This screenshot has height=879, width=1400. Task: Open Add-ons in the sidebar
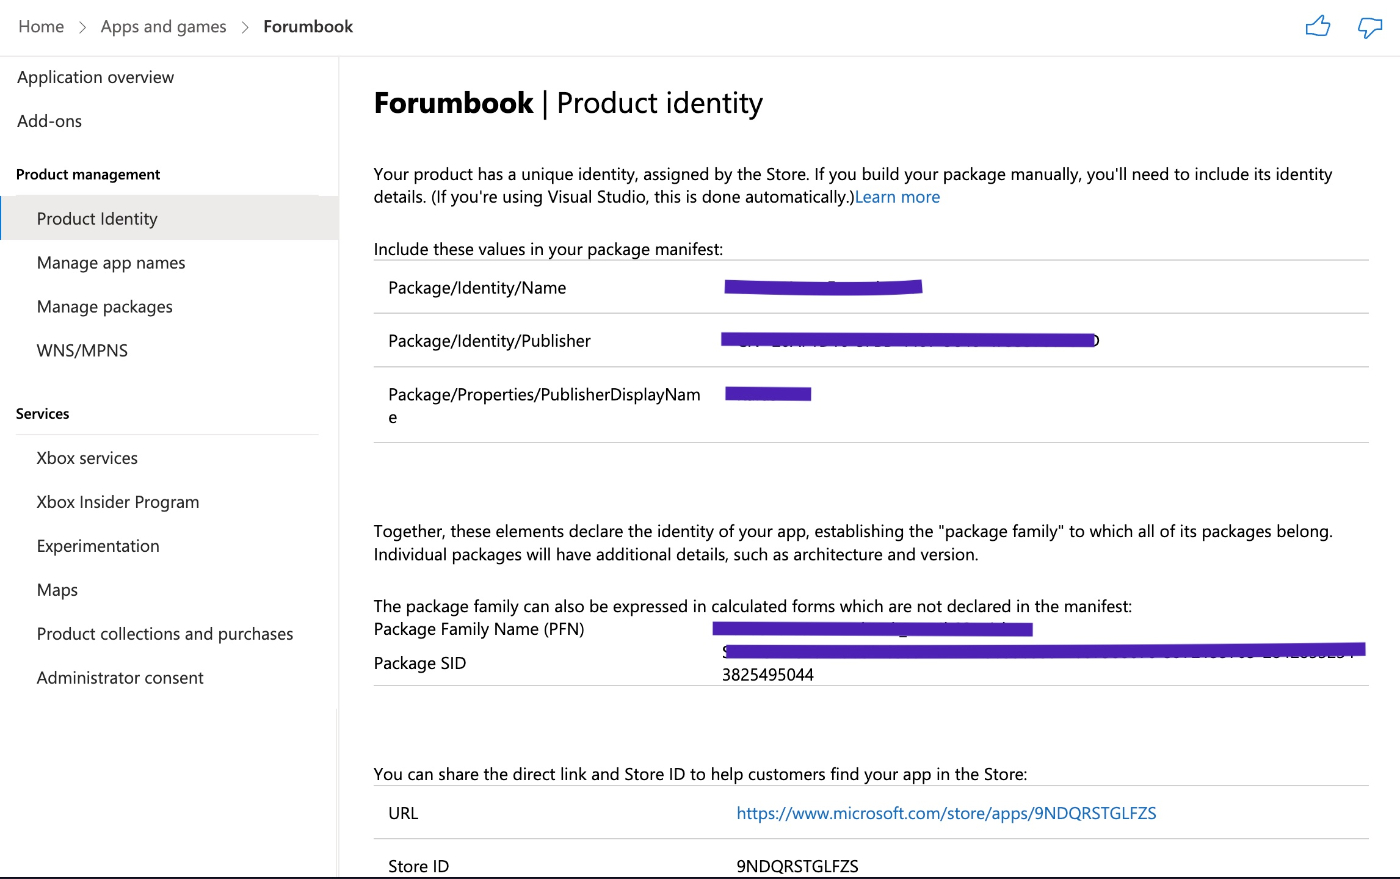(49, 121)
